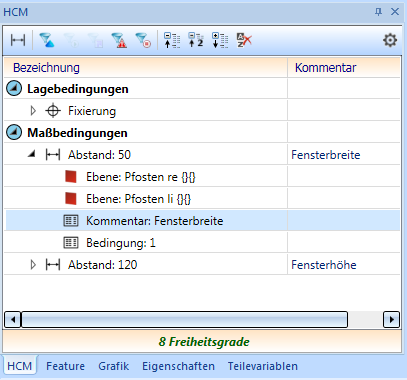Click the Fensterhöhe comment cell
This screenshot has width=407, height=380.
coord(344,265)
